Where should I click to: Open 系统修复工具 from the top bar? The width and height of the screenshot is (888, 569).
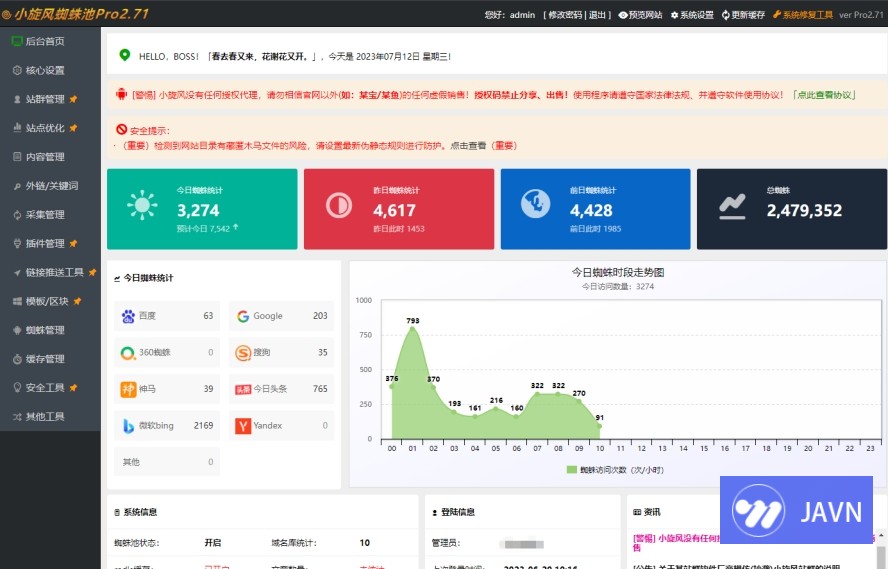pos(801,15)
